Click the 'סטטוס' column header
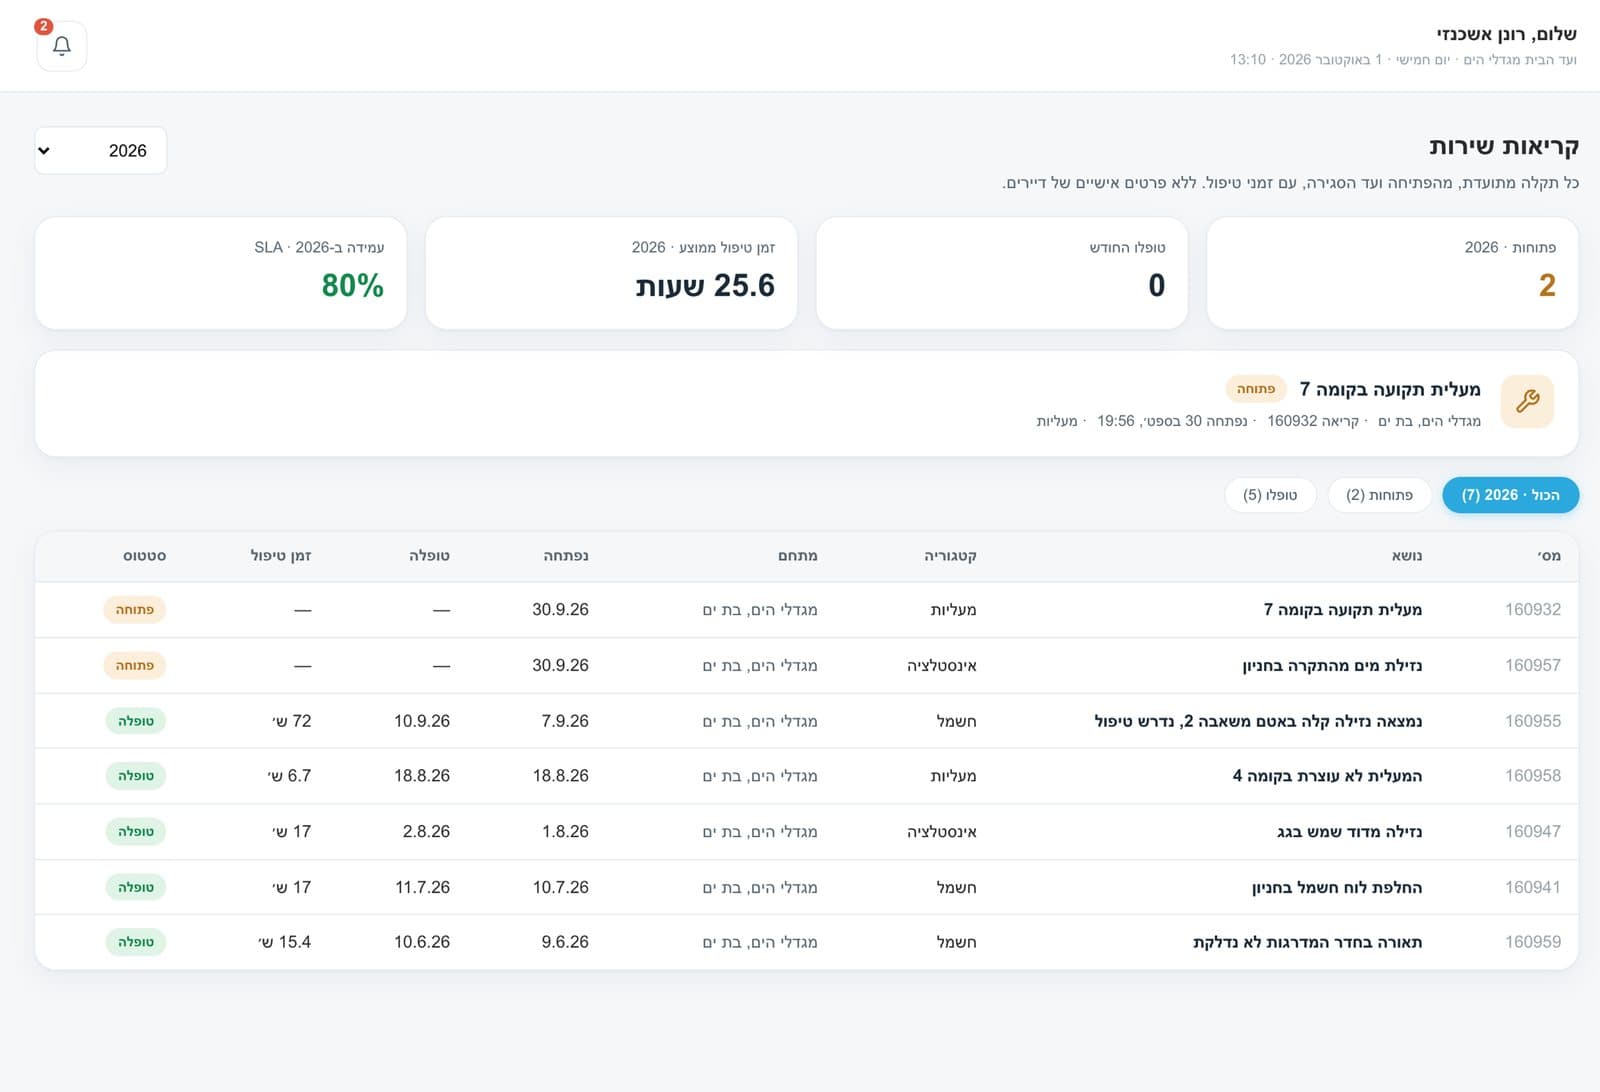 145,556
